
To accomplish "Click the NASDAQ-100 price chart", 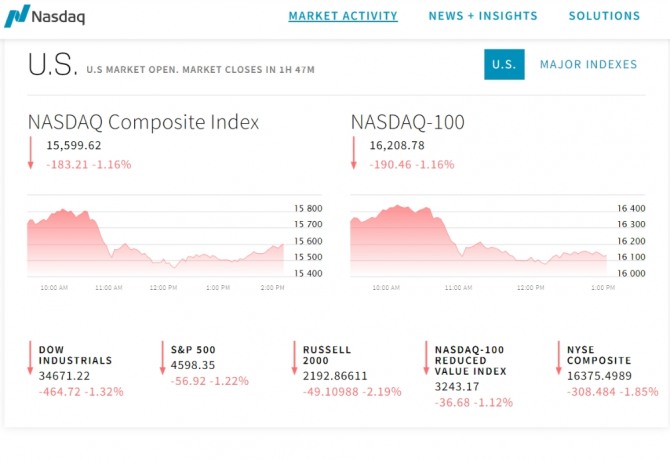I will [478, 240].
